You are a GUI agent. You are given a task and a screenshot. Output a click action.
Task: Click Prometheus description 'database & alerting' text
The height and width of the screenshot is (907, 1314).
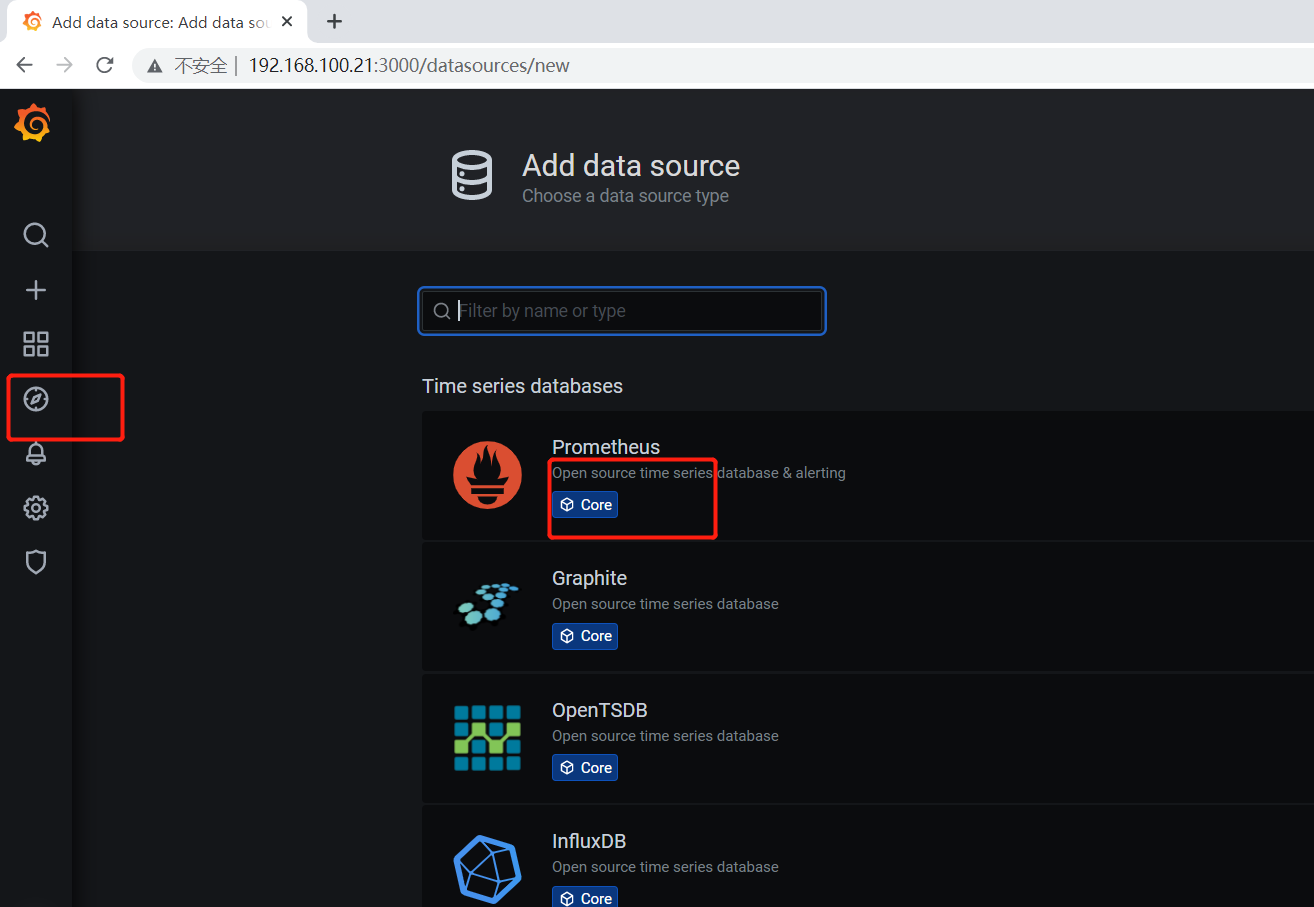(782, 473)
